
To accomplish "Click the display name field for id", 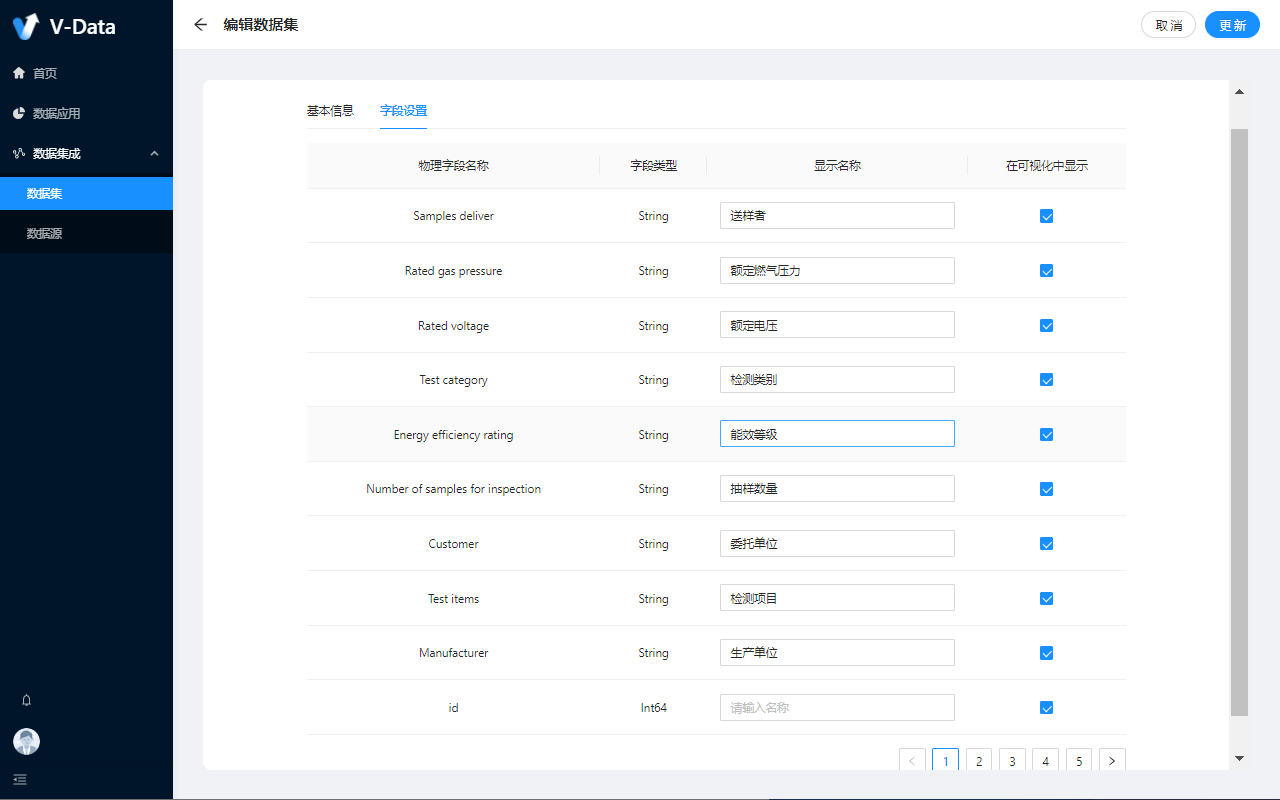I will (x=837, y=708).
